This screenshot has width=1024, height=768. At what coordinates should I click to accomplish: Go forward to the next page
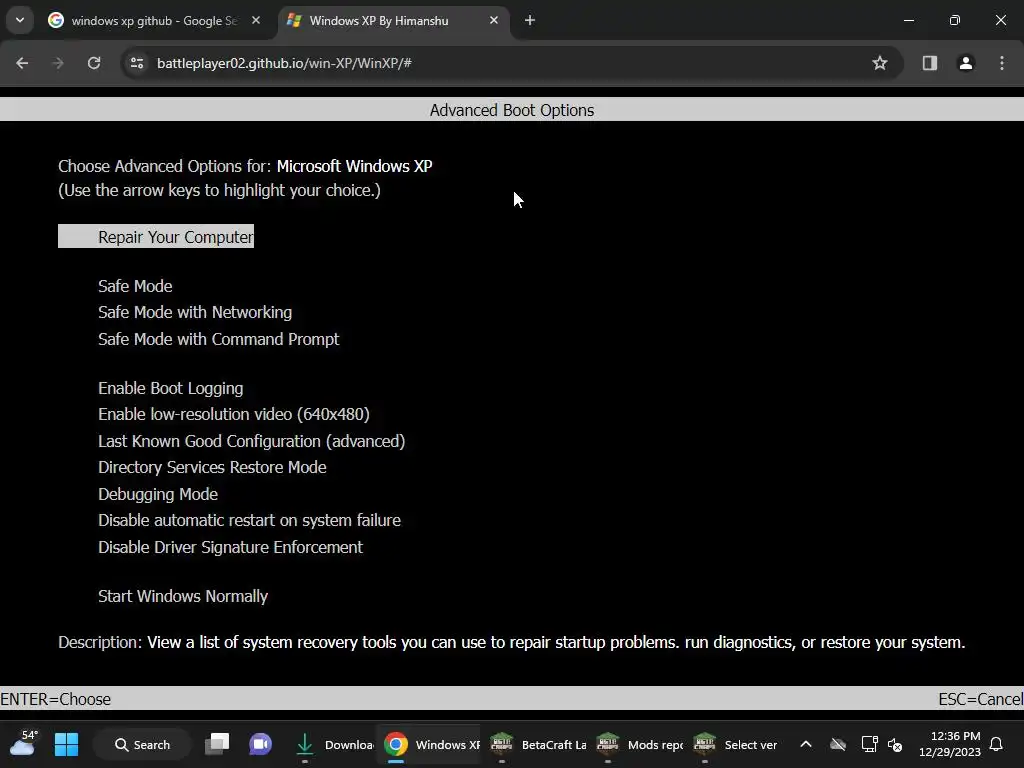click(x=58, y=63)
